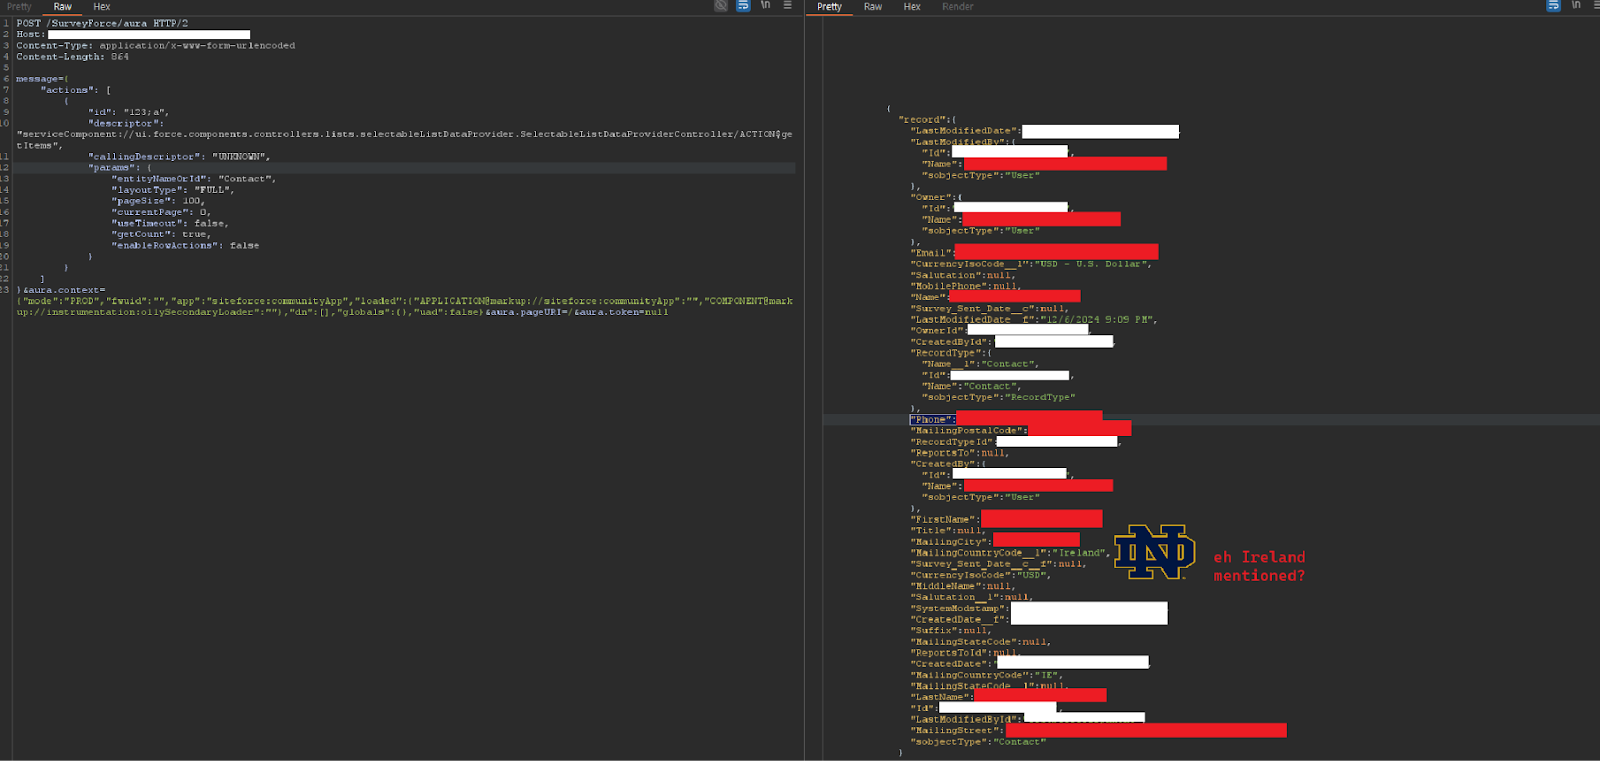Toggle the request pane hide-eye icon

coord(720,6)
